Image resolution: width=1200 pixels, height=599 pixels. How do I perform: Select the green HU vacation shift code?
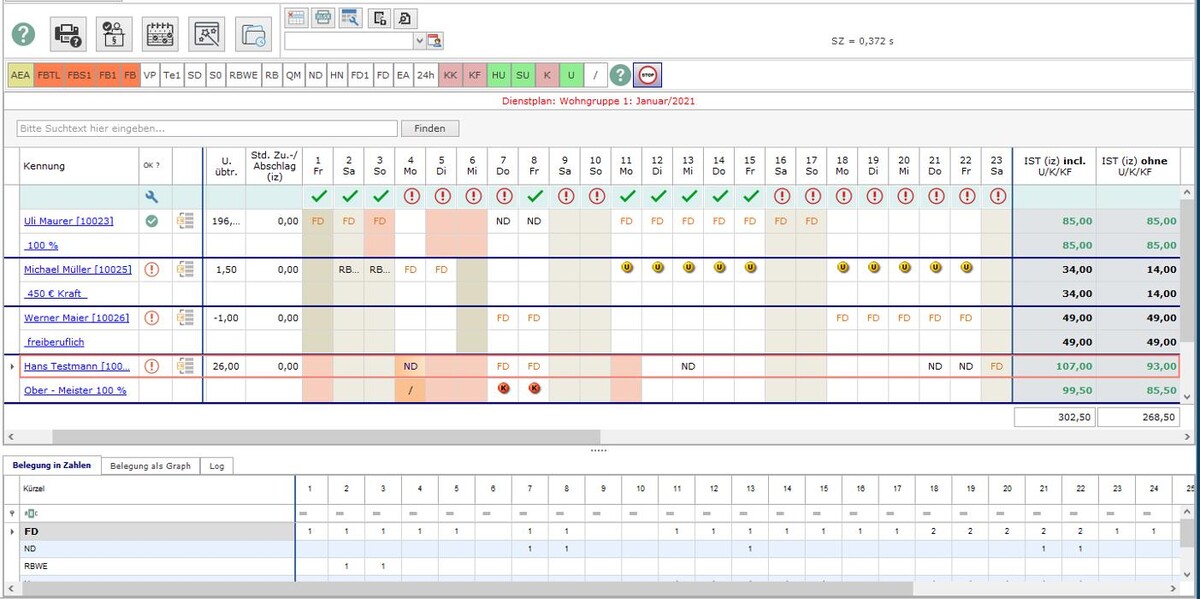pos(498,75)
